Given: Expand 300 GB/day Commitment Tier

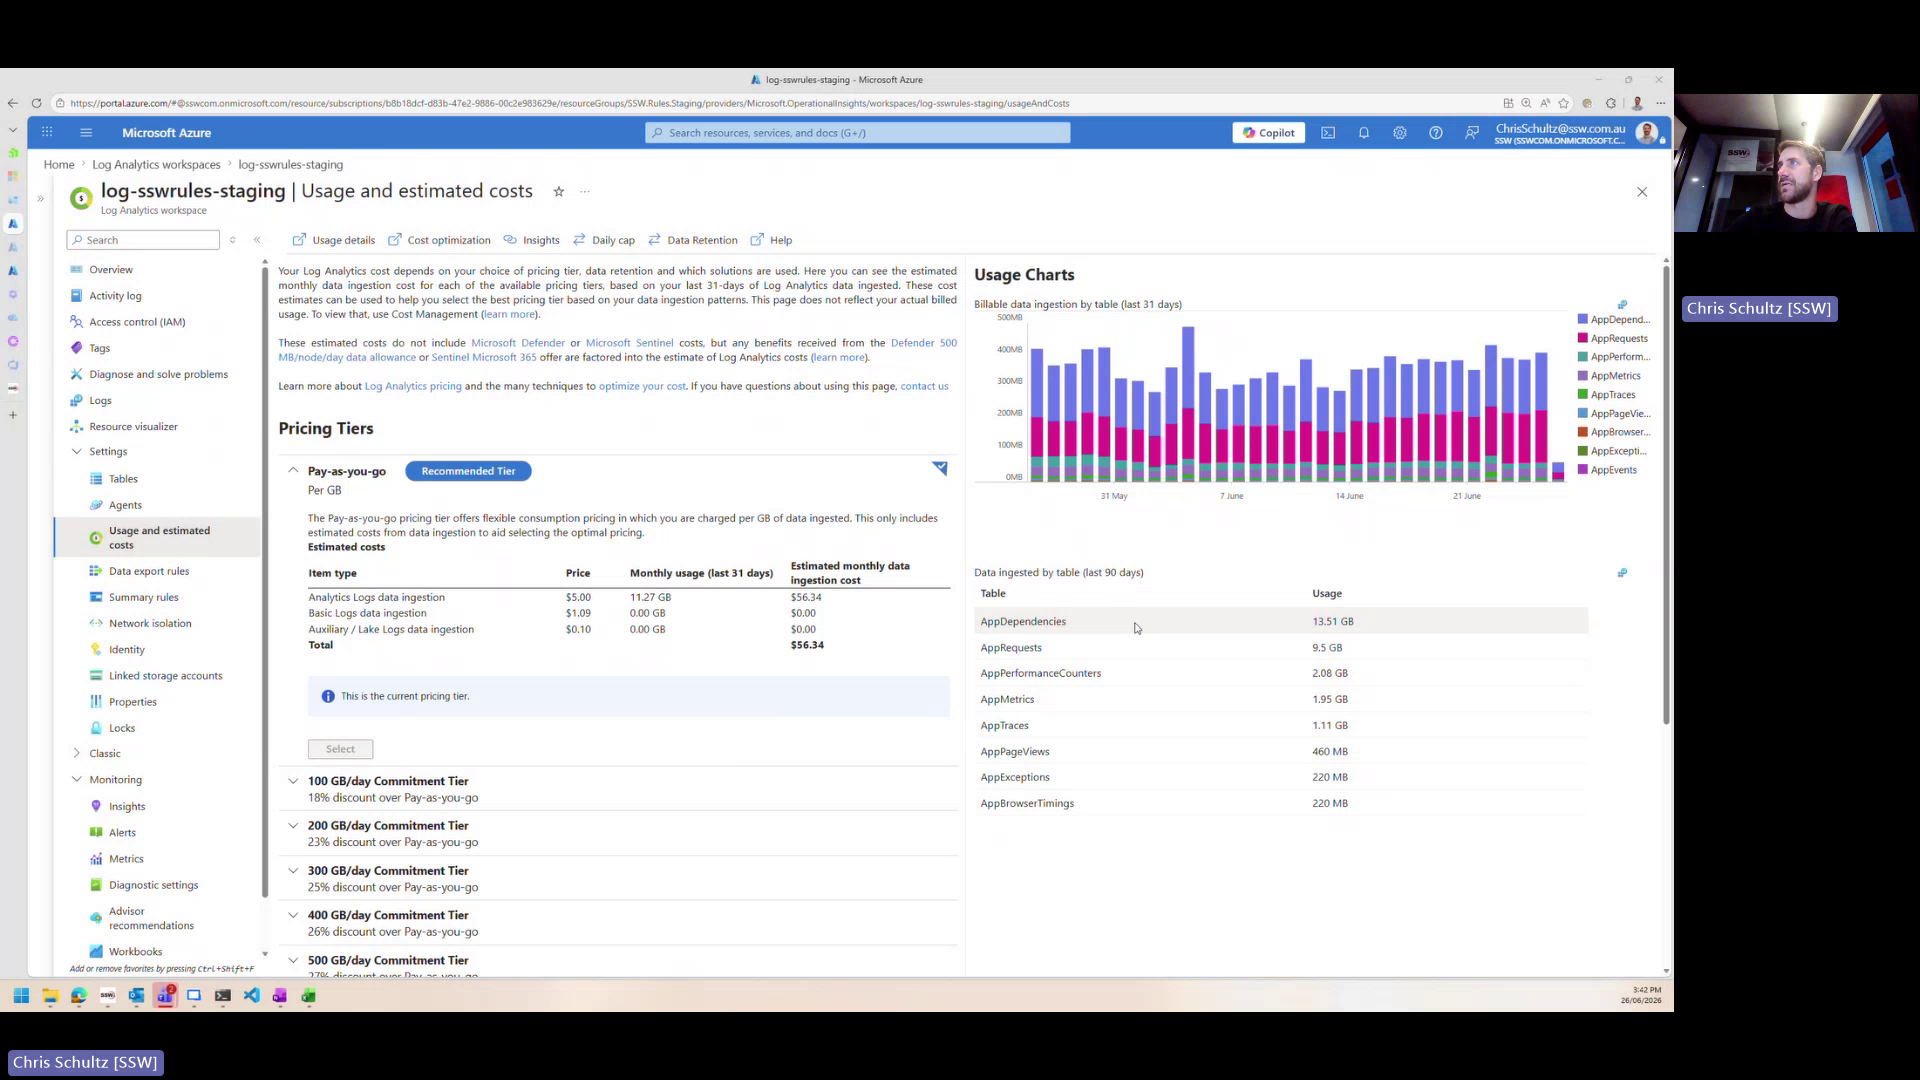Looking at the screenshot, I should click(x=293, y=870).
